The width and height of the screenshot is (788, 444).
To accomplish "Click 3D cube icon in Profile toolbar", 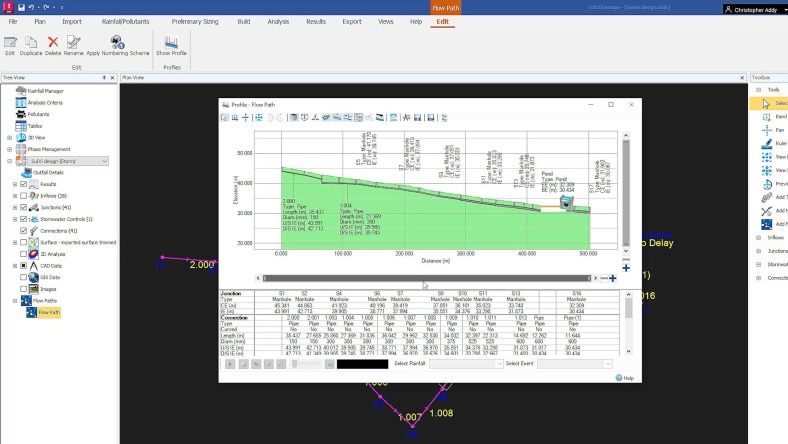I will (293, 118).
